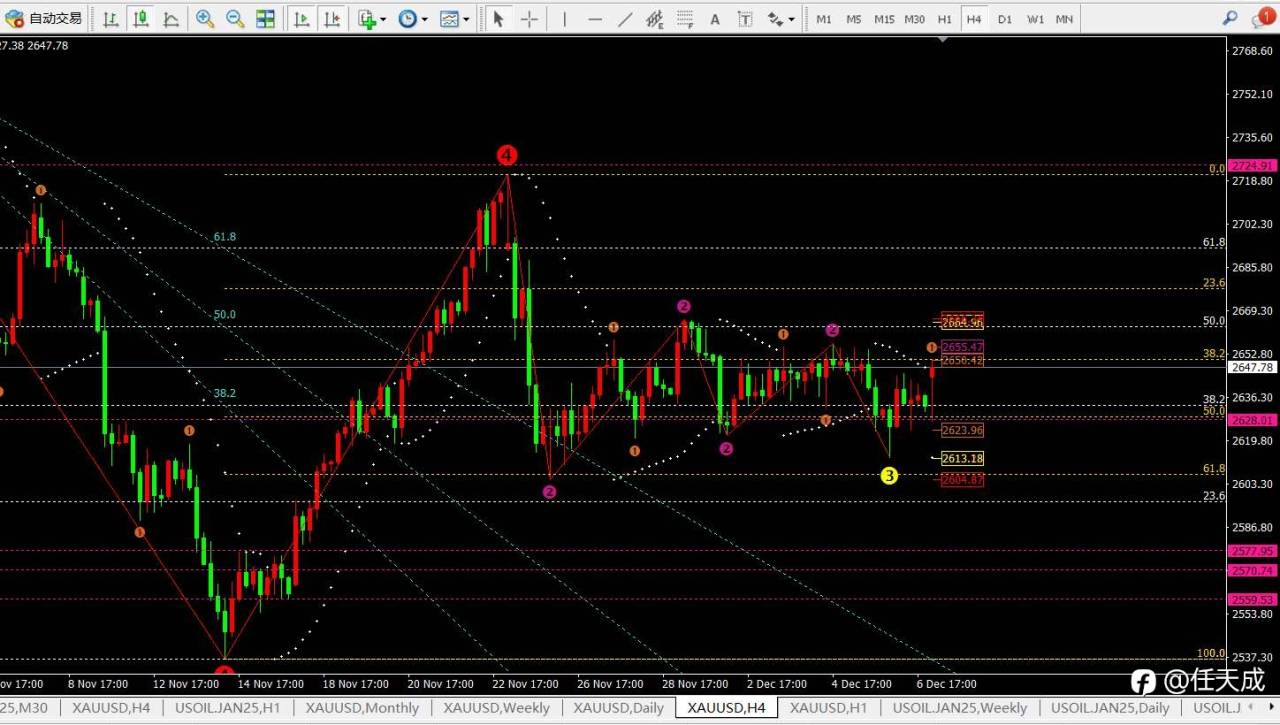Click the 2577.95 price level tag

point(1252,551)
